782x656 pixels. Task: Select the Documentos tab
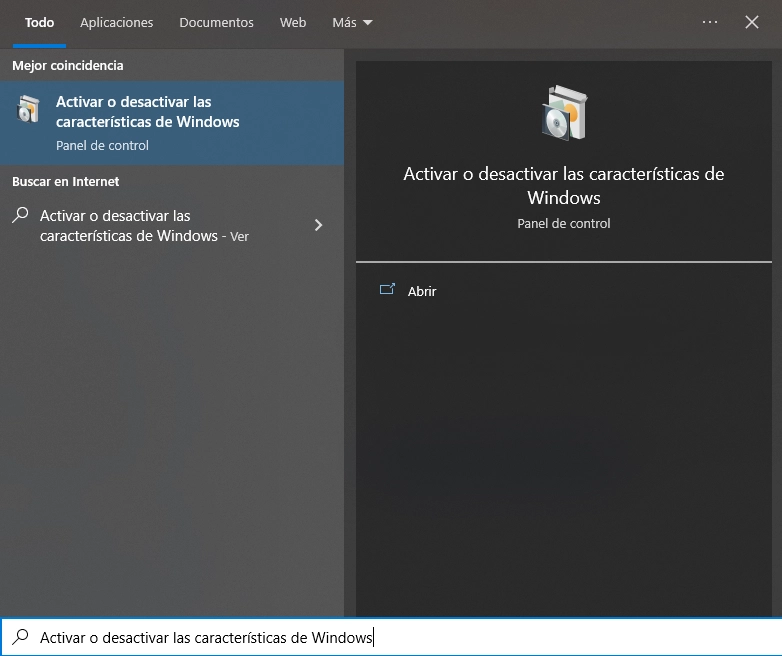click(216, 22)
